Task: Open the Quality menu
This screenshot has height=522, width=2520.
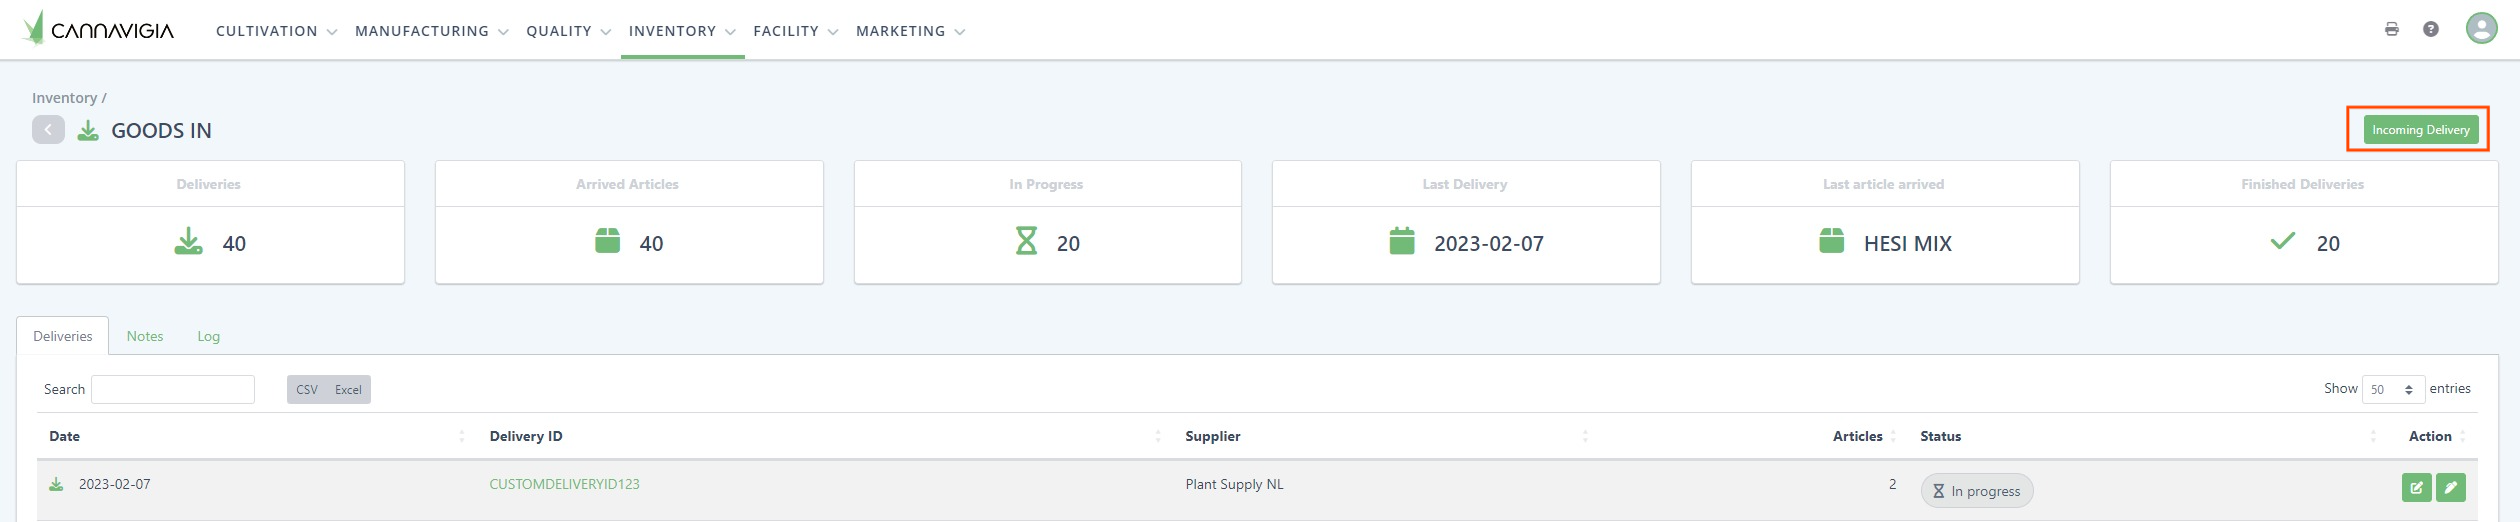Action: pyautogui.click(x=568, y=31)
